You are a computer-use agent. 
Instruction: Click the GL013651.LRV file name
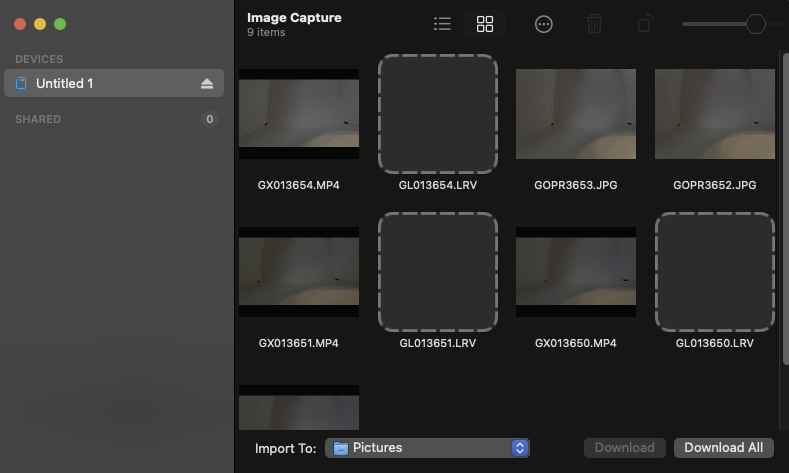438,343
